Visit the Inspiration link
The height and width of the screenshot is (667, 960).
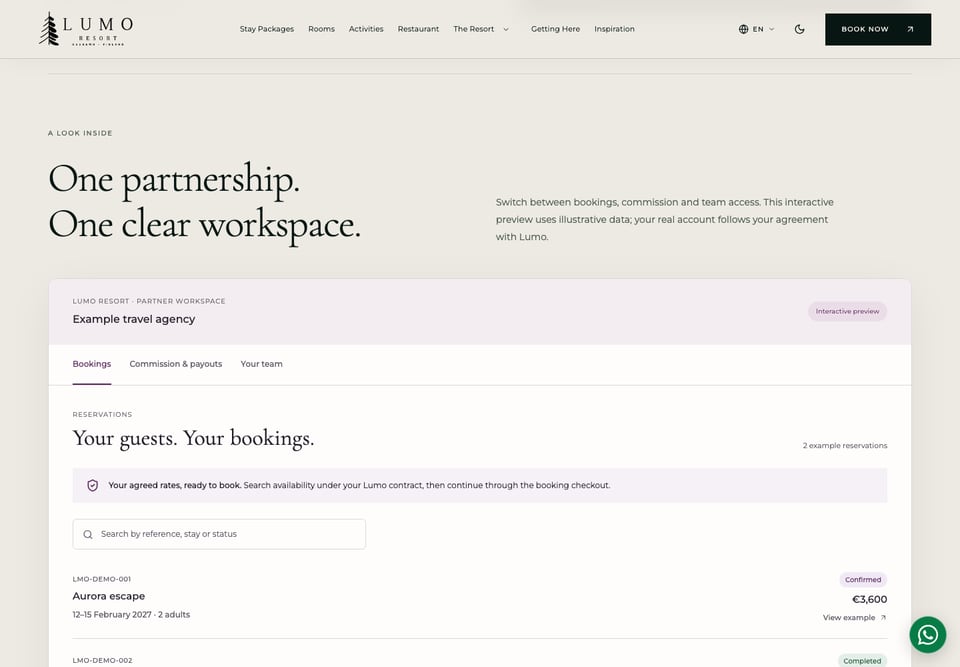click(614, 29)
